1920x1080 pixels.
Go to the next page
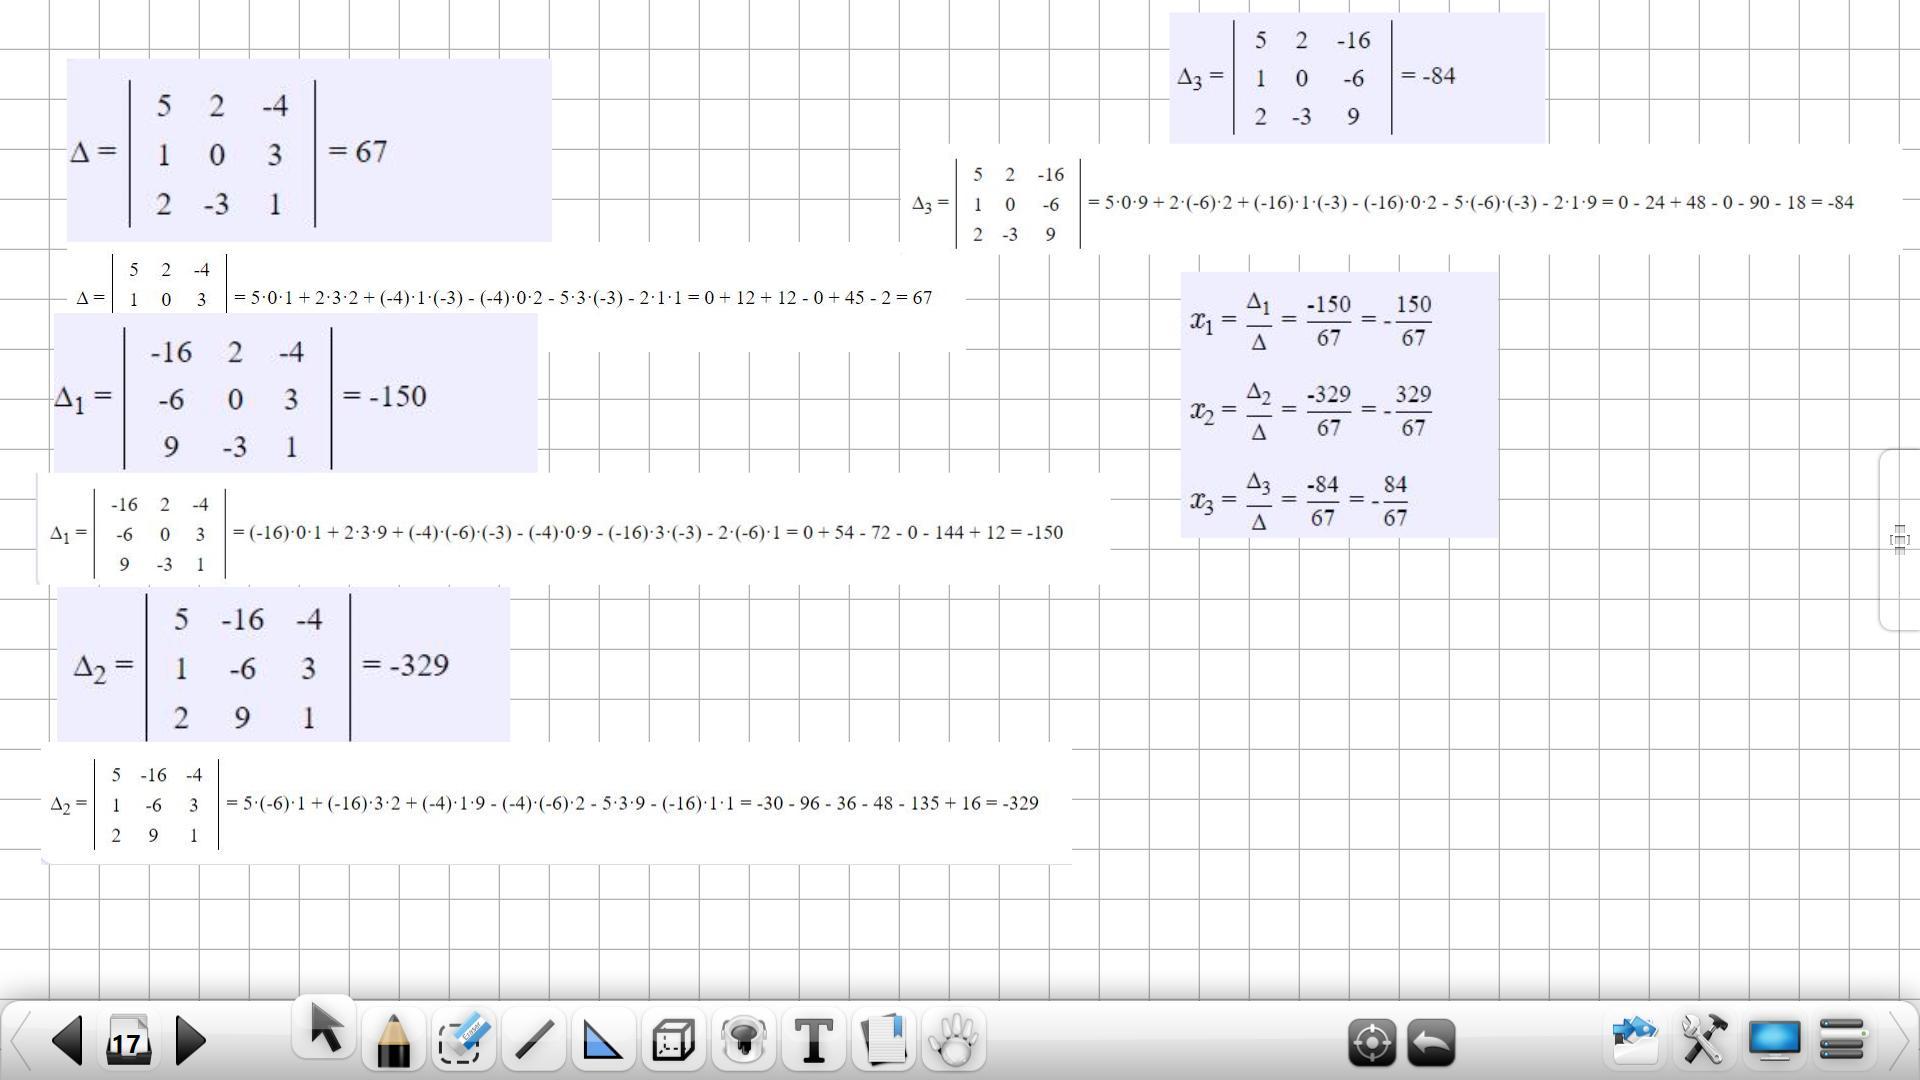190,1041
